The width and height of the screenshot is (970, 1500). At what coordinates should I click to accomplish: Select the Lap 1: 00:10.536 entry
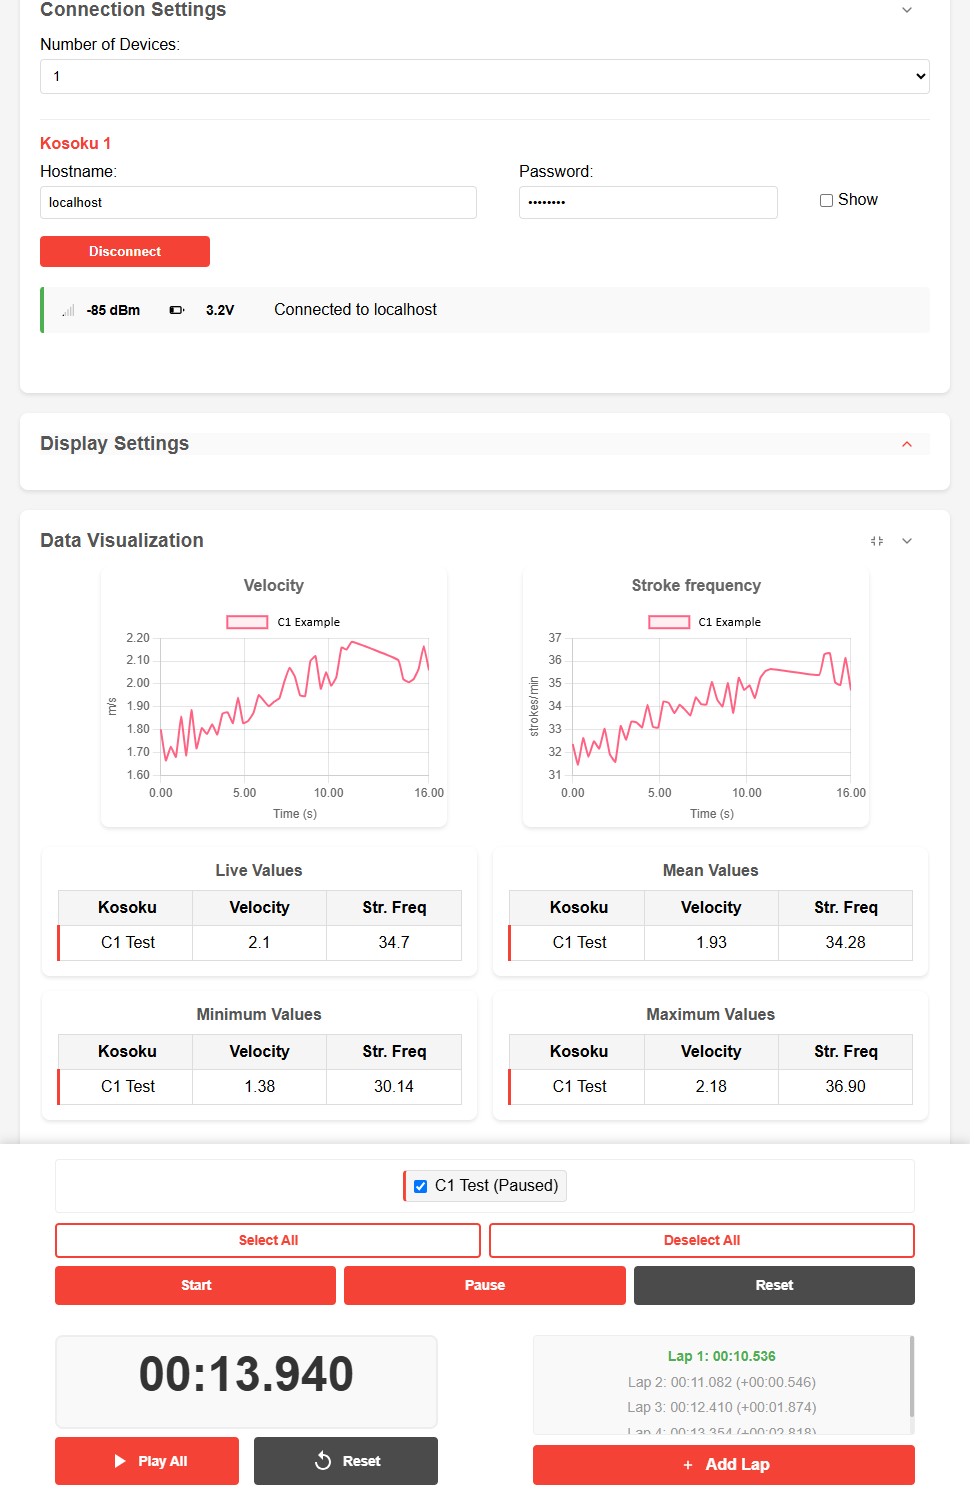pyautogui.click(x=722, y=1356)
